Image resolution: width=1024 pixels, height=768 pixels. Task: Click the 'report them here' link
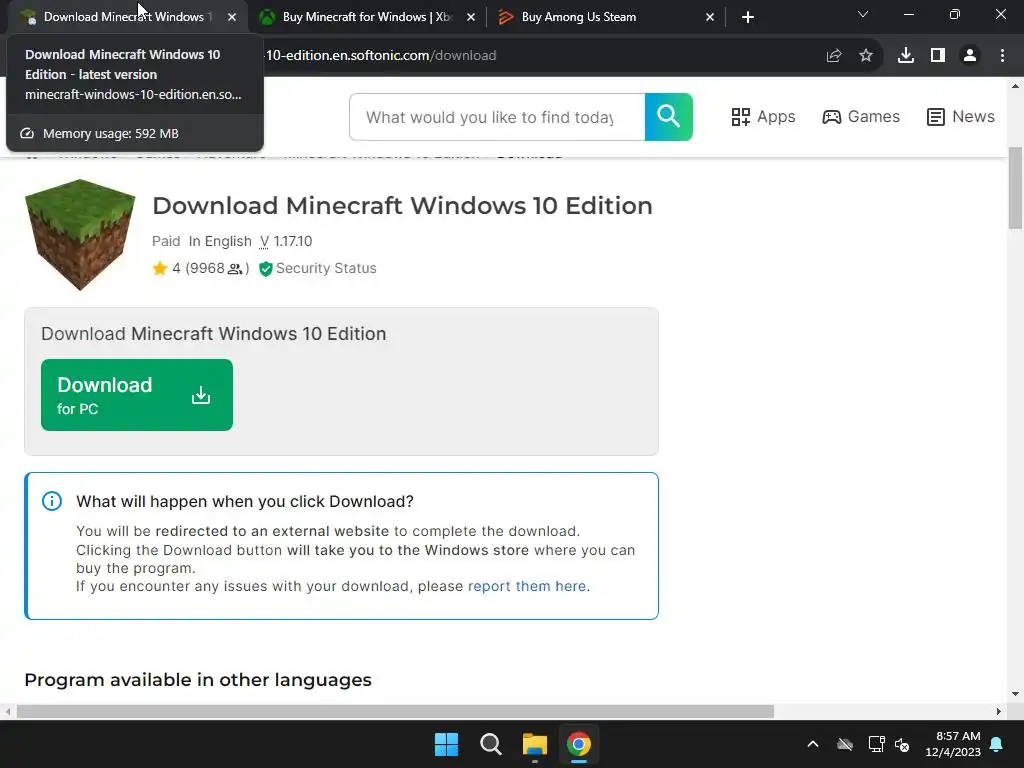527,586
